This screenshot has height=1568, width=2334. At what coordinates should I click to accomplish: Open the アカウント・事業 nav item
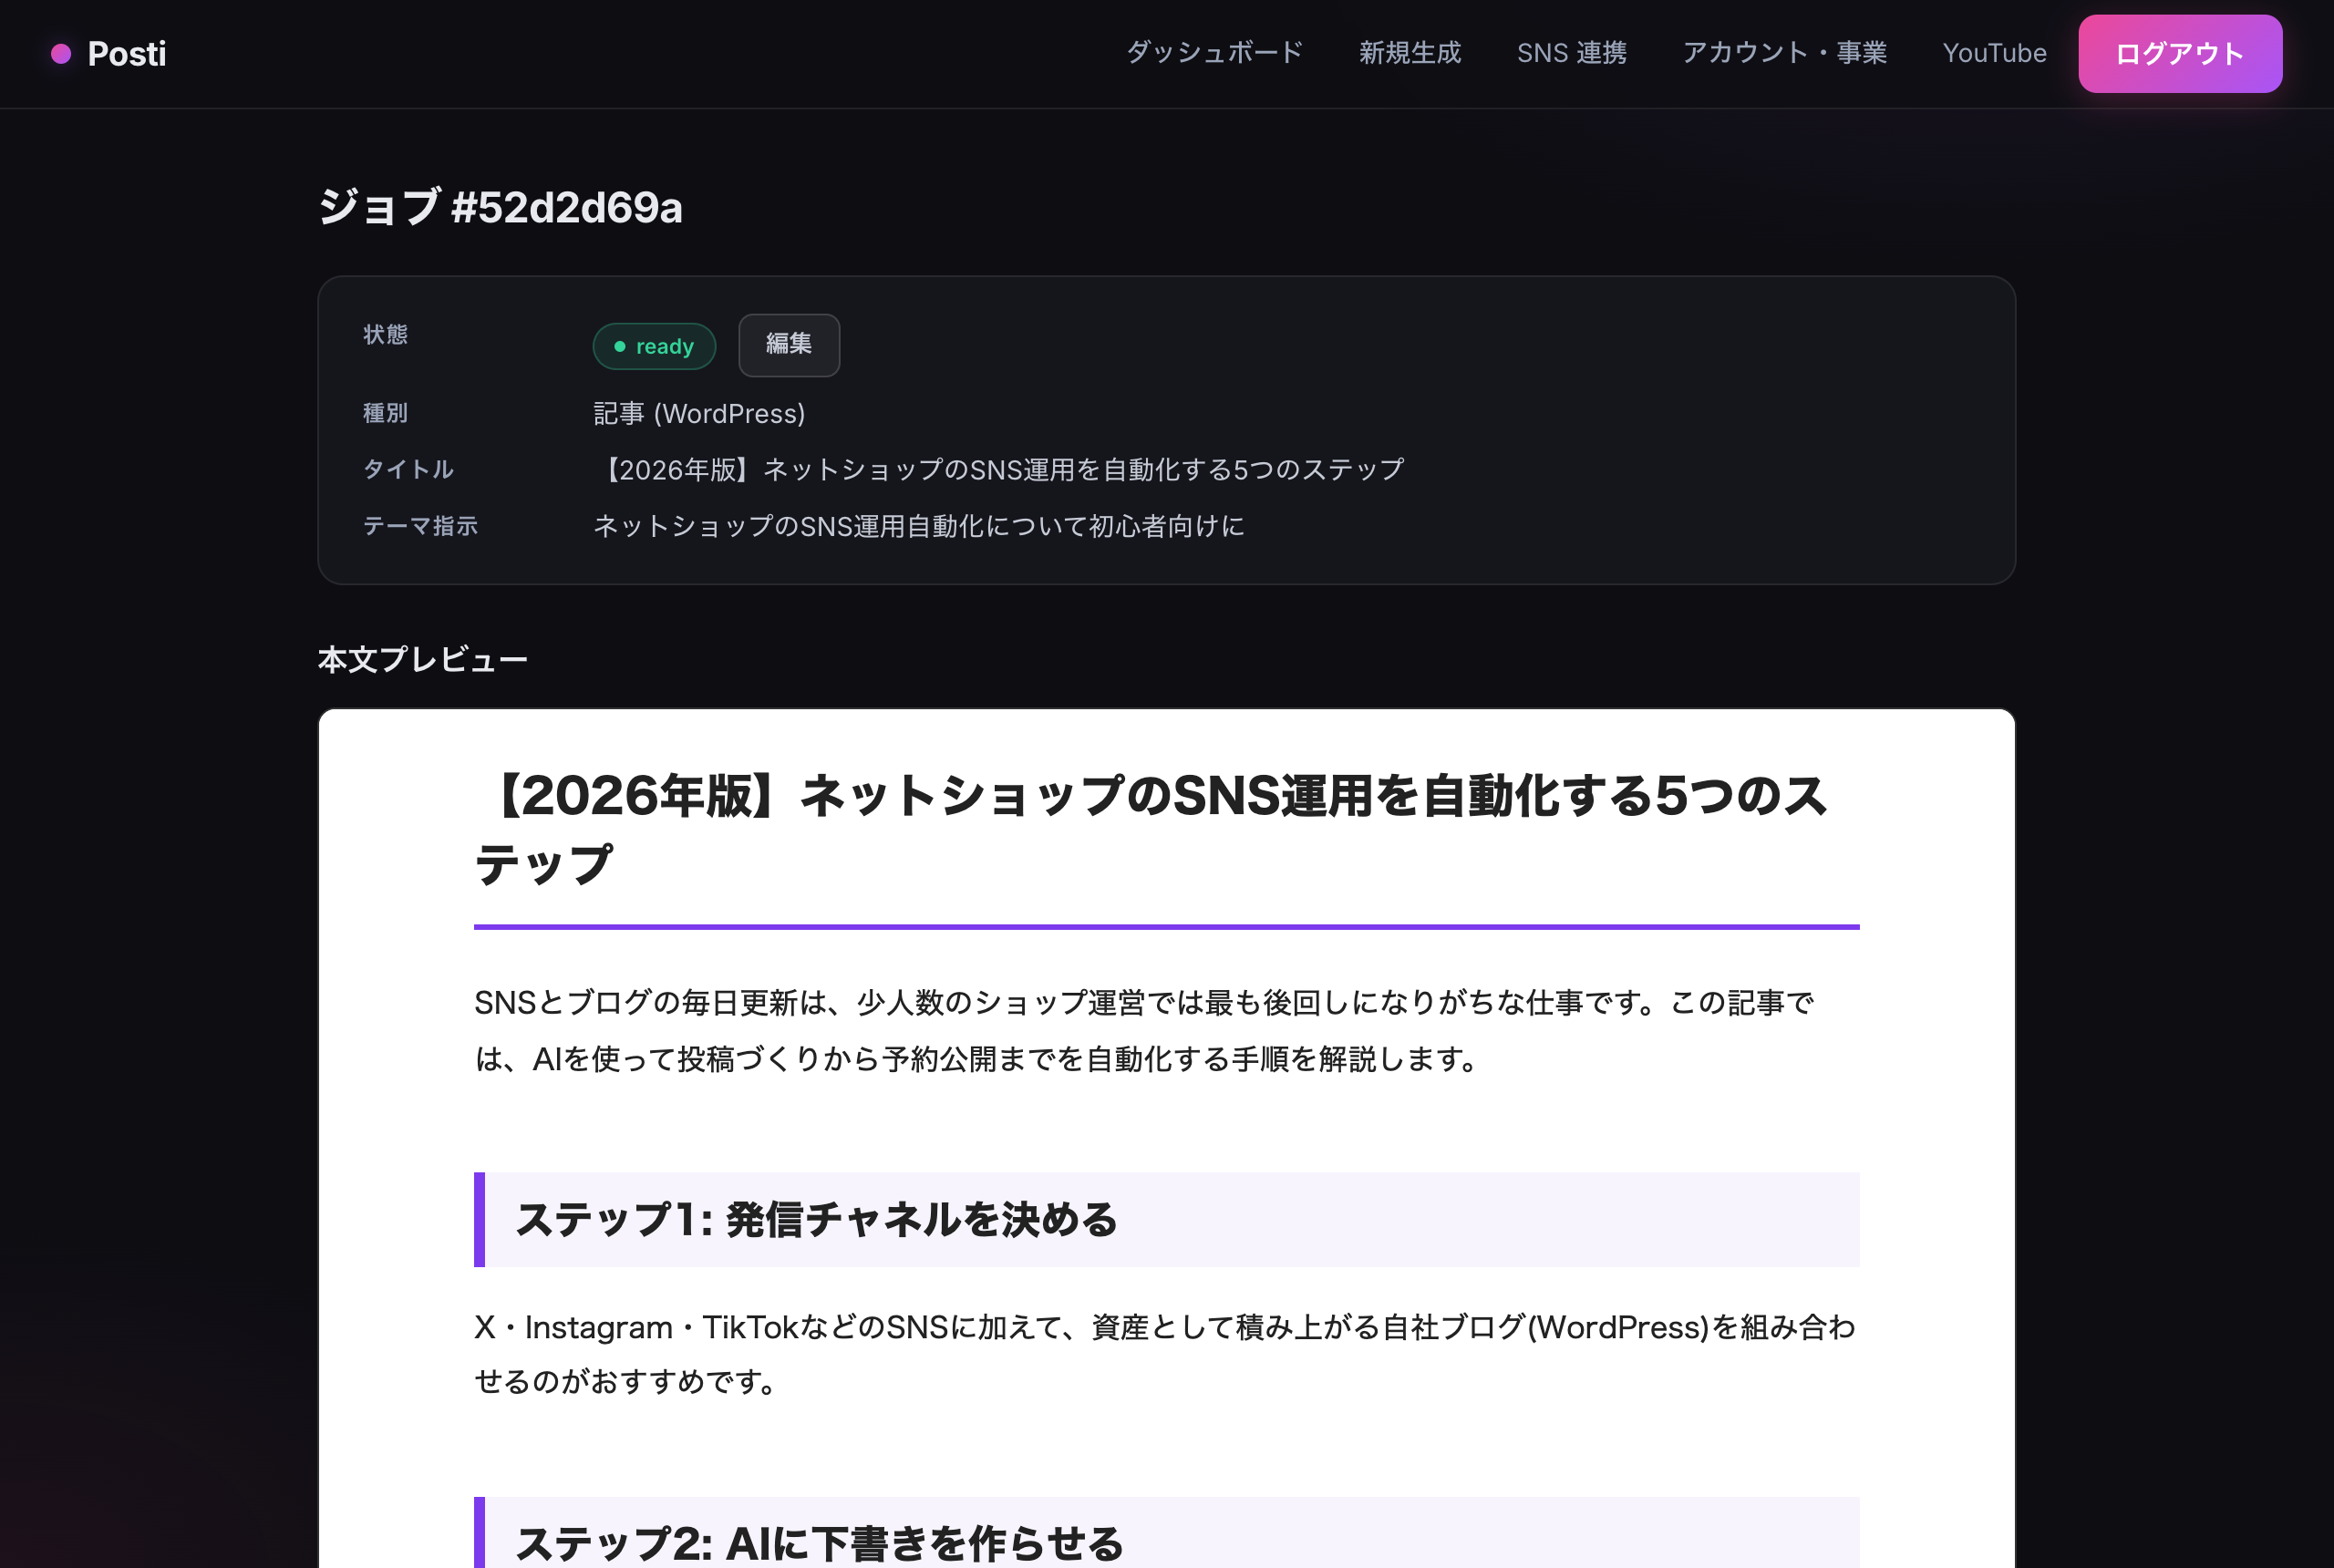(1785, 53)
